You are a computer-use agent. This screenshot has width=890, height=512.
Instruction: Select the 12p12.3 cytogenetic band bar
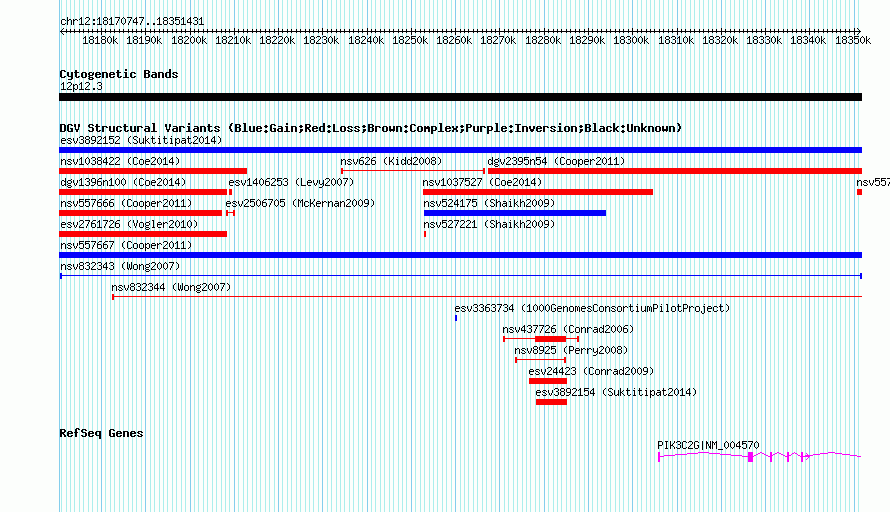[460, 97]
